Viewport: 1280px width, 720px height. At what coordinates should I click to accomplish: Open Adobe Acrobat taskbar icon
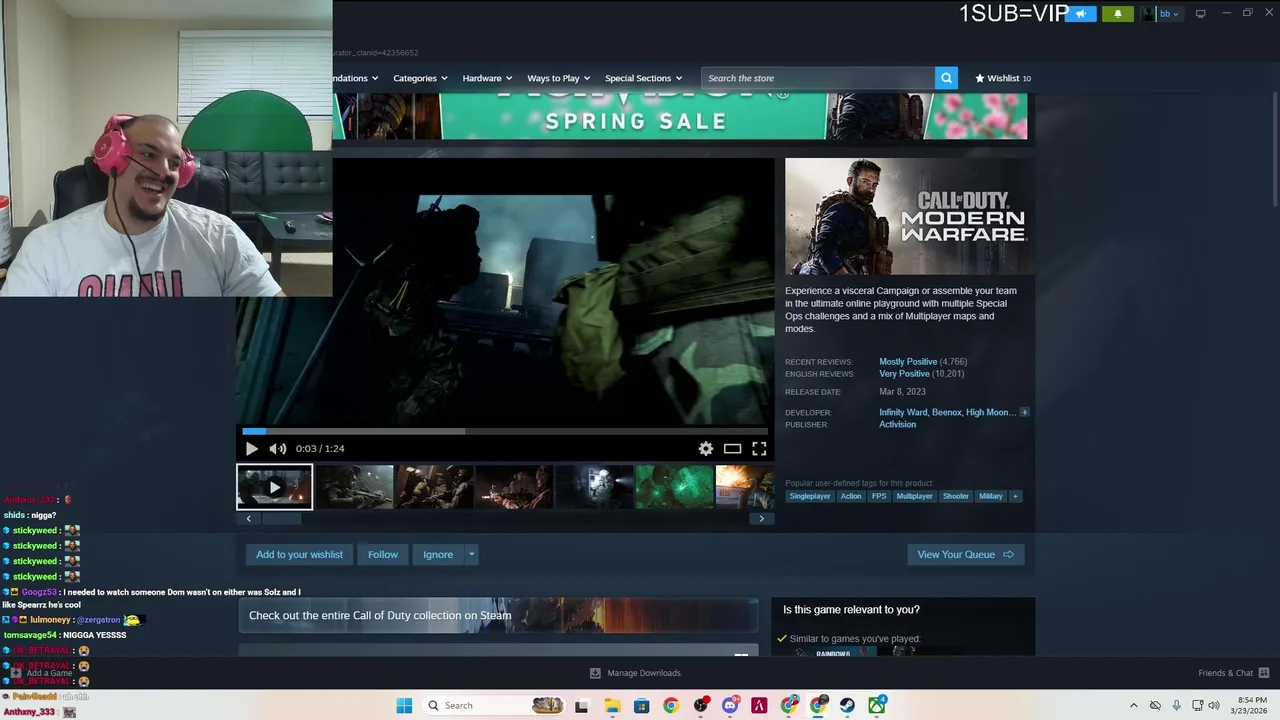(759, 705)
